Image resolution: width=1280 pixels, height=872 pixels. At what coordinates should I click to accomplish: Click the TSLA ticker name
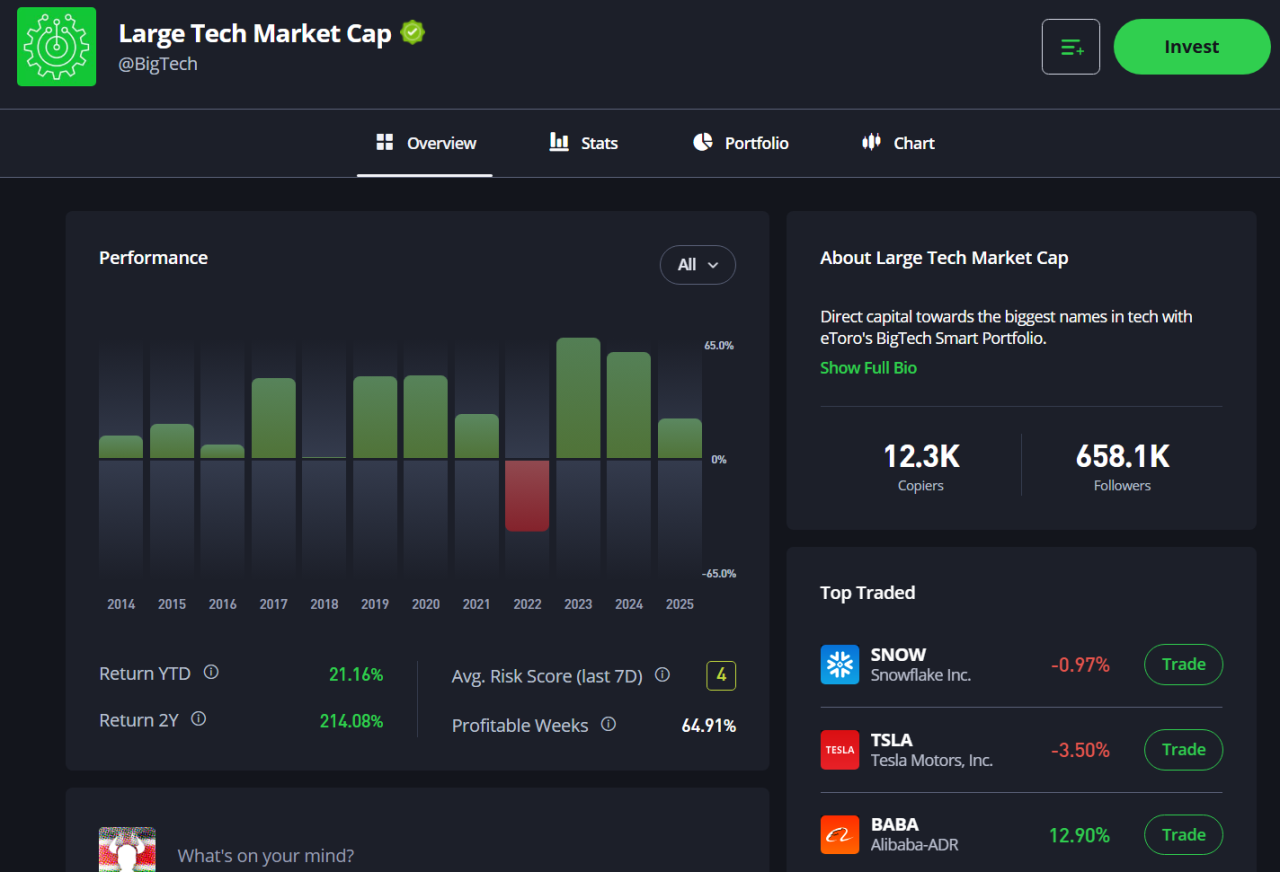point(892,740)
